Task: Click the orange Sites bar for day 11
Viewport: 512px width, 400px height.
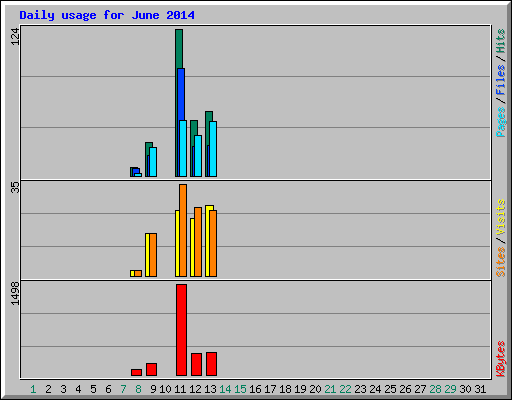Action: (183, 230)
